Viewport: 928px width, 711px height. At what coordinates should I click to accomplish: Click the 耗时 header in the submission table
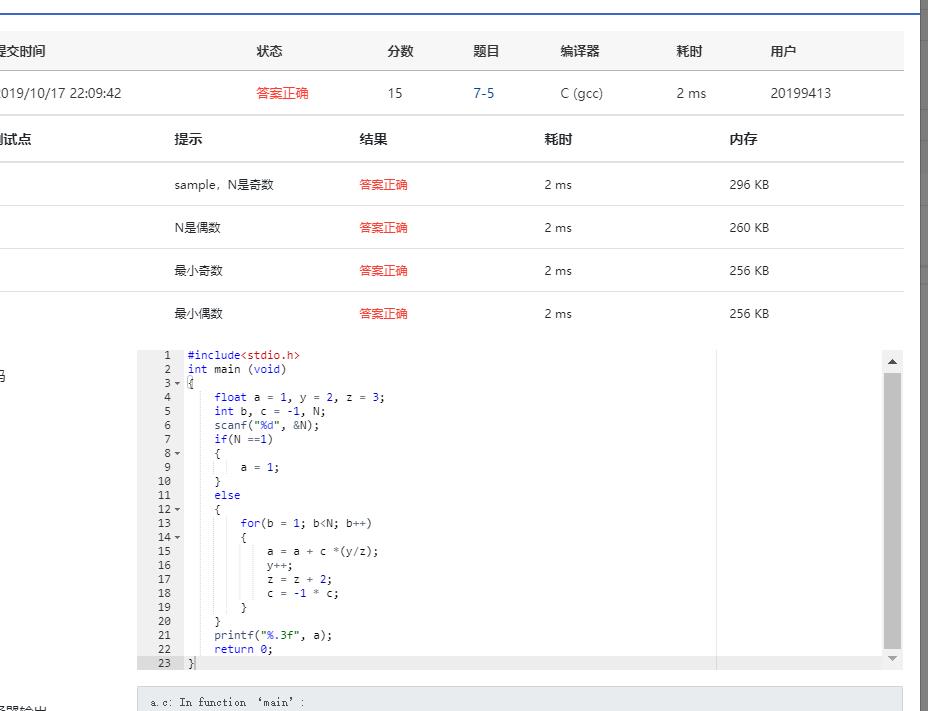(x=689, y=51)
